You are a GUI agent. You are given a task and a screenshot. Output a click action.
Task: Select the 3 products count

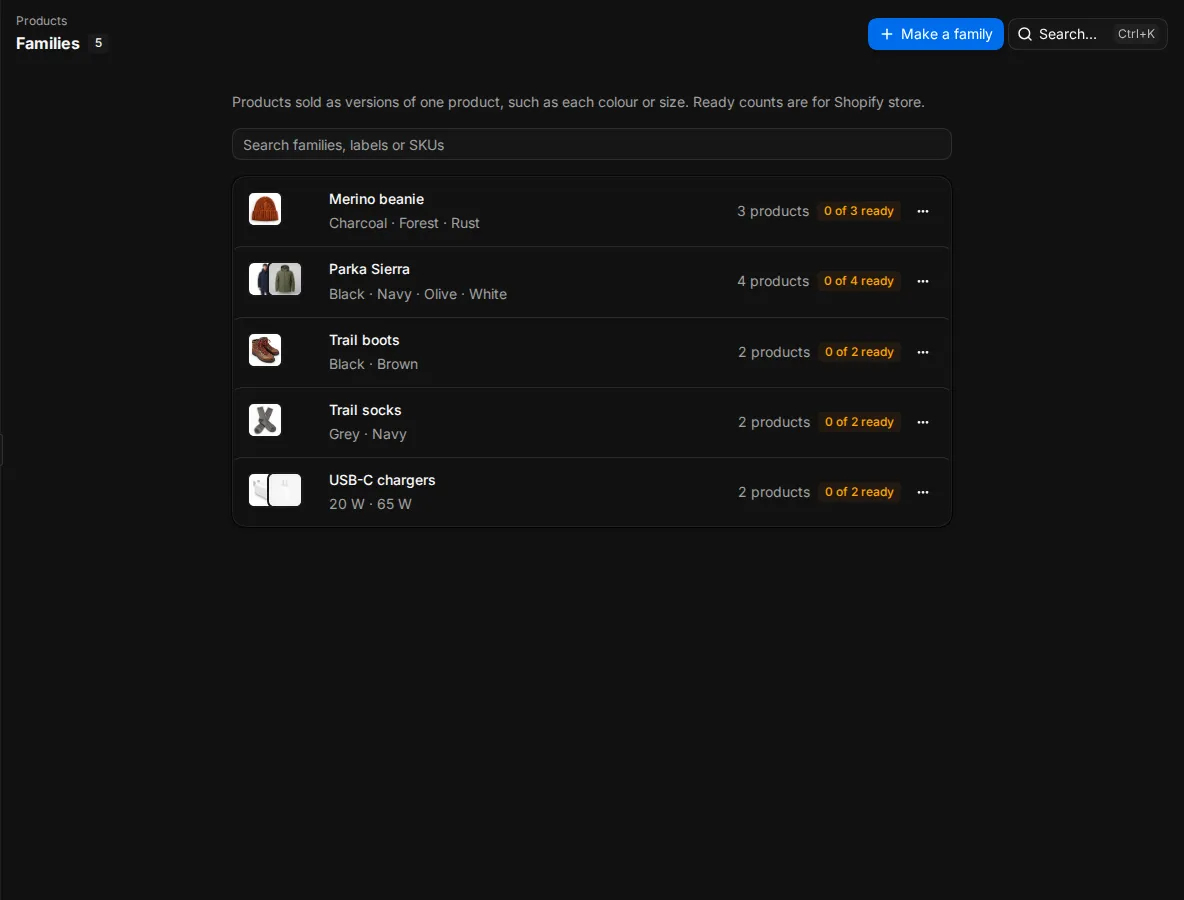pos(773,211)
